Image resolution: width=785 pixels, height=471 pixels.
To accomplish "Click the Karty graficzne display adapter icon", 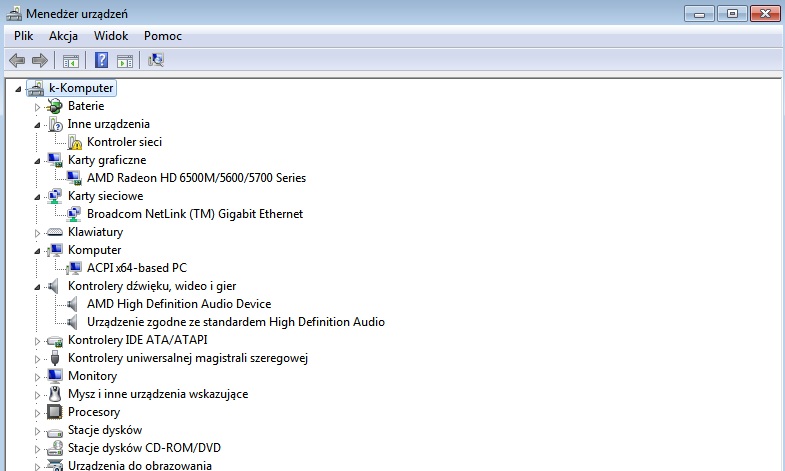I will pos(54,160).
